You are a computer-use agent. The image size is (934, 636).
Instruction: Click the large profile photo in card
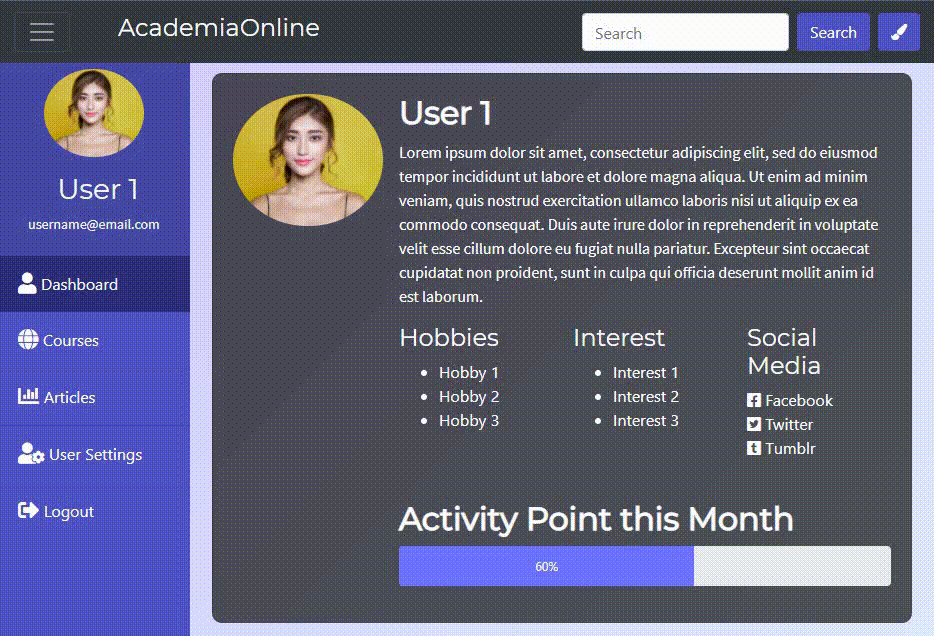click(308, 160)
